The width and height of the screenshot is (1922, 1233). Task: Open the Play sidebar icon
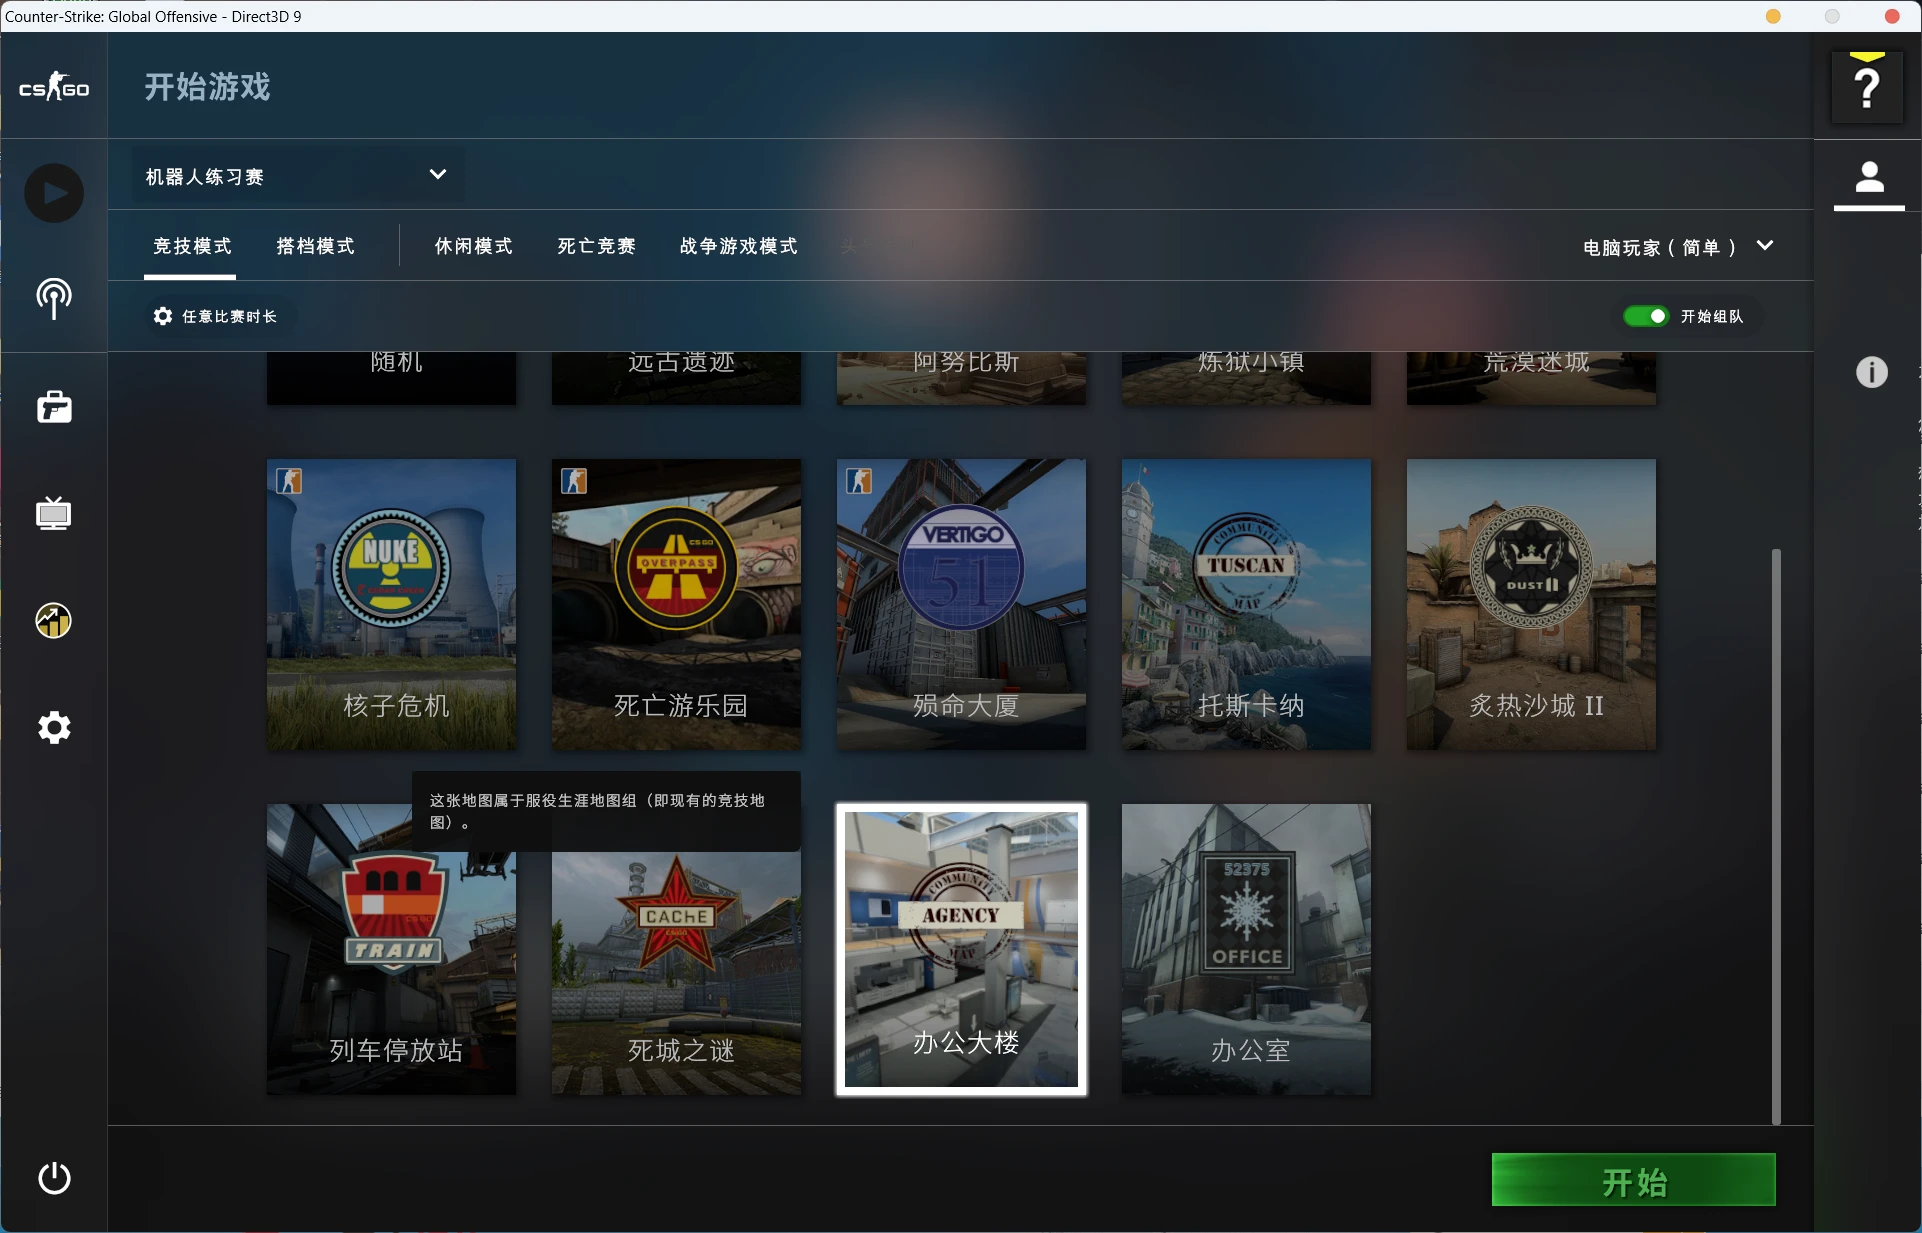coord(54,193)
